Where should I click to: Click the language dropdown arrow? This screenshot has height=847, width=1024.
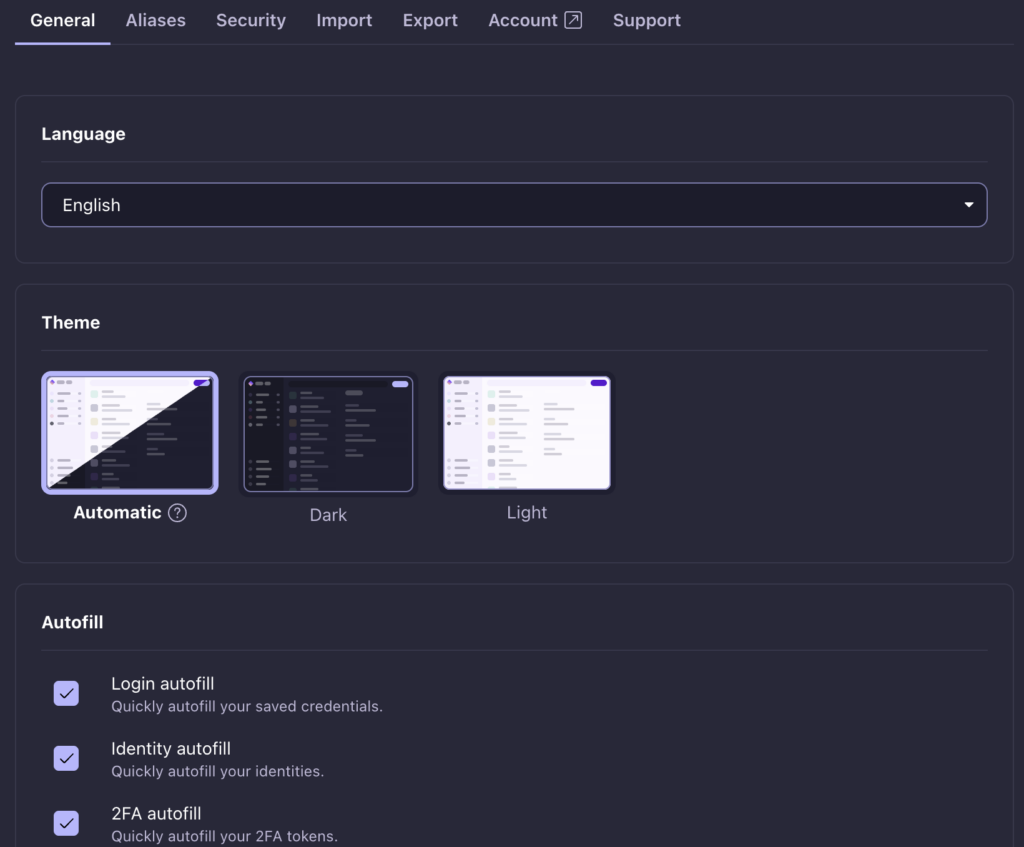pos(968,205)
